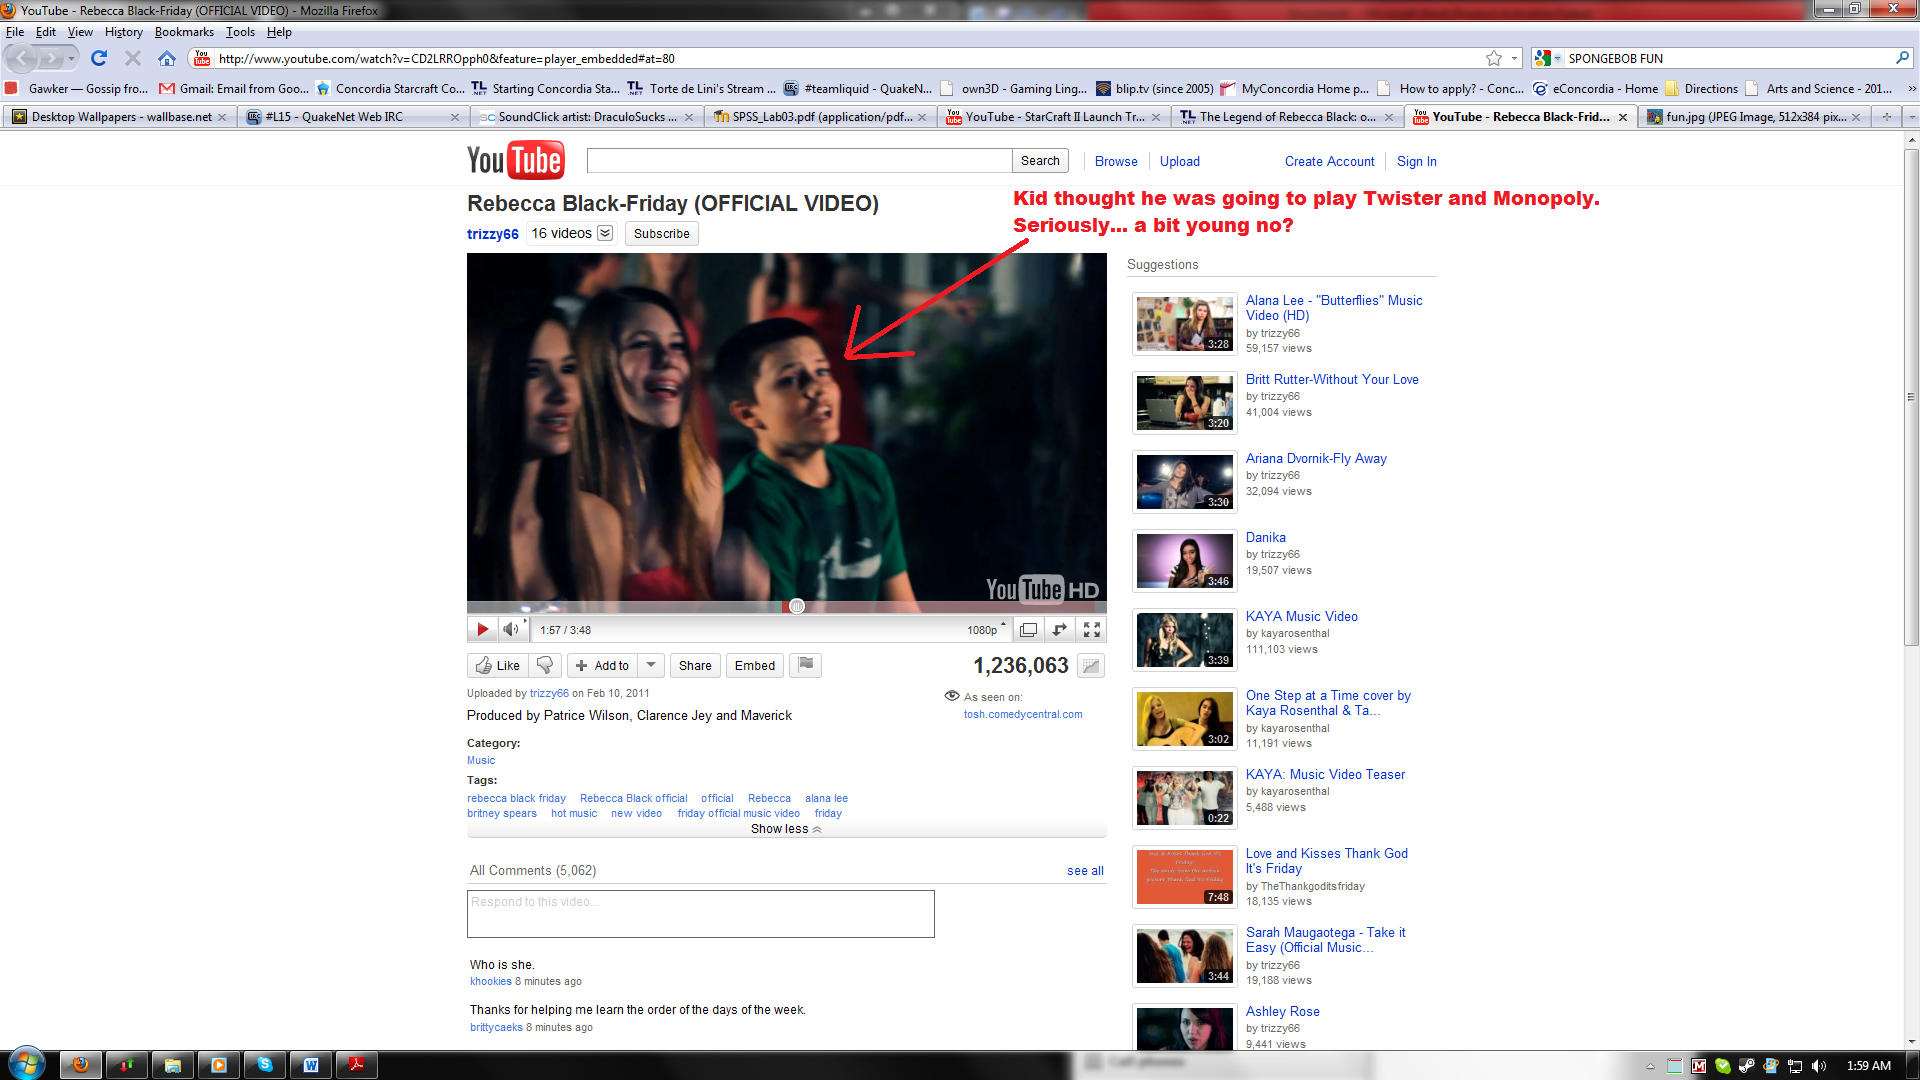Dislike the video with thumbs down
This screenshot has width=1920, height=1080.
(545, 665)
